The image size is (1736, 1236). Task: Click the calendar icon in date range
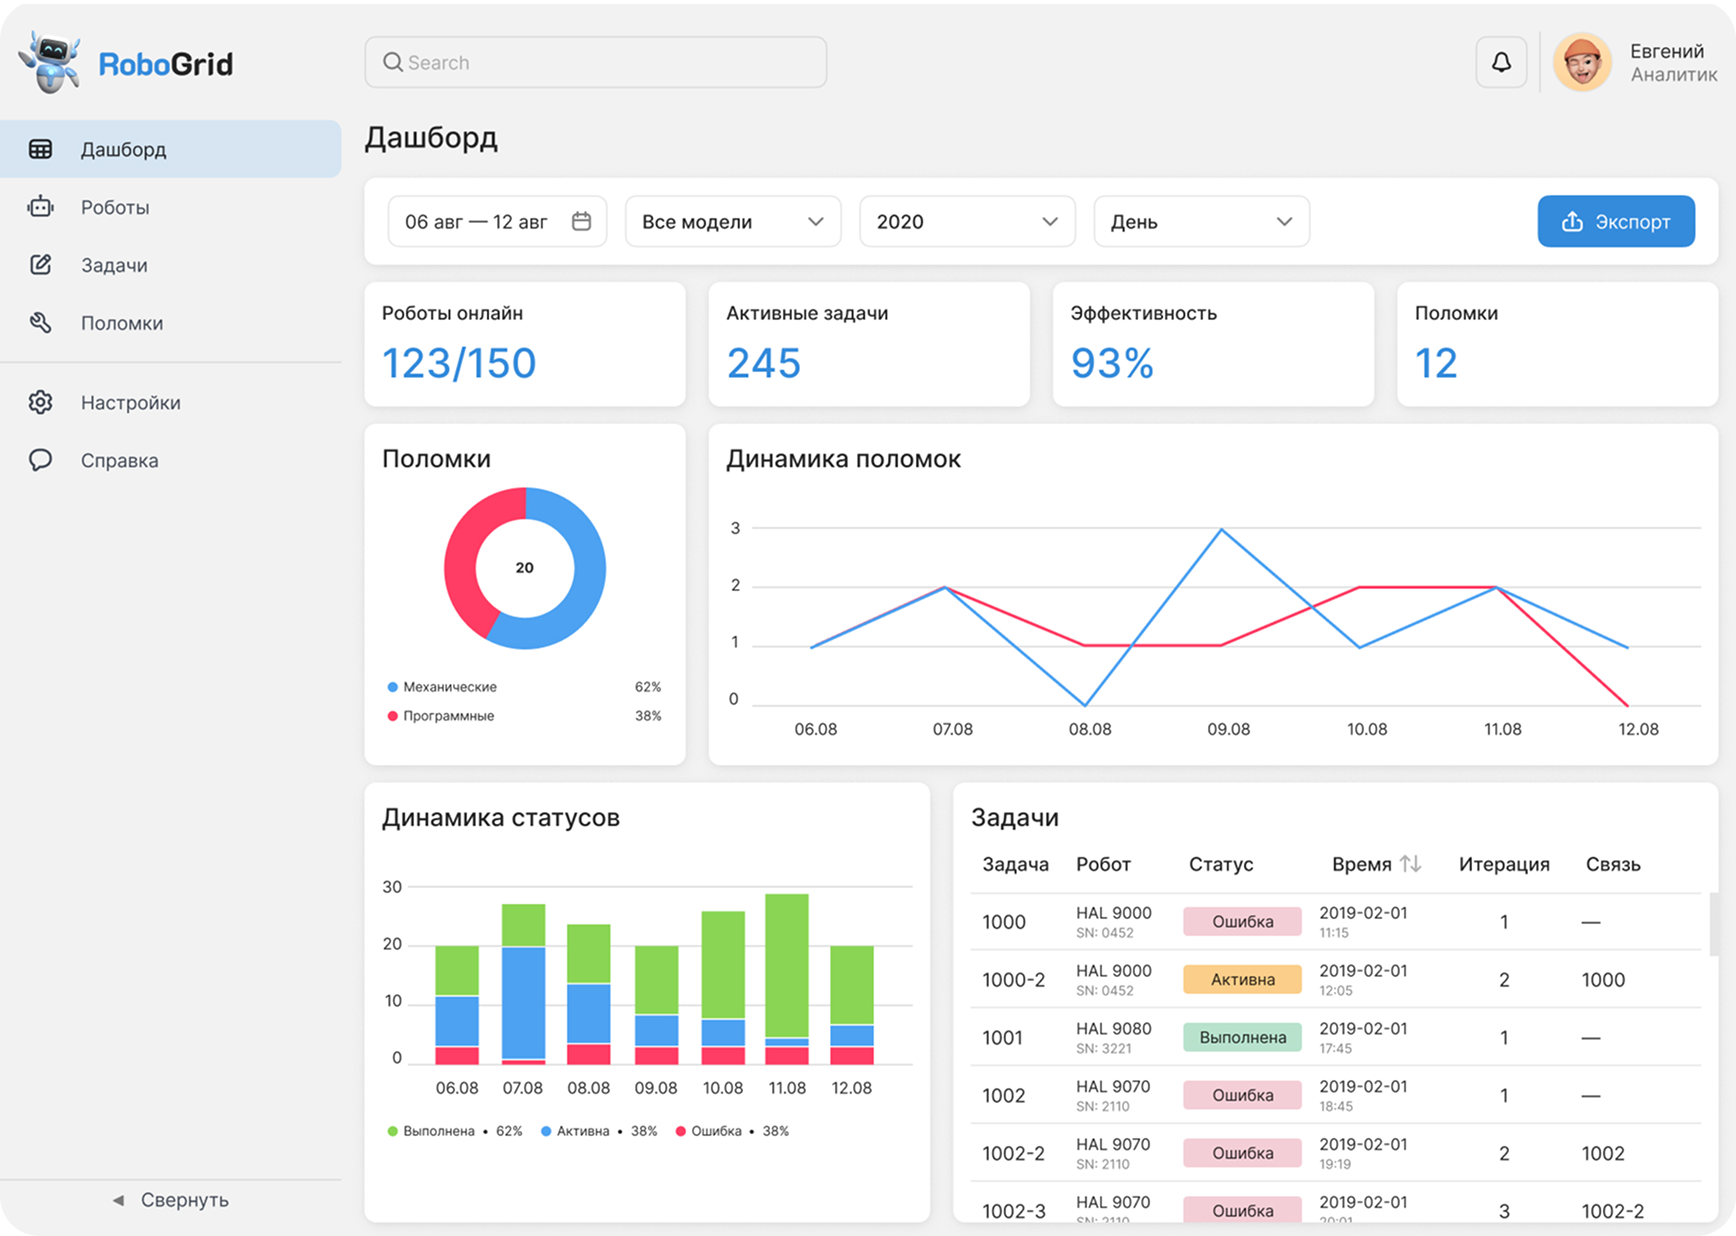click(x=581, y=221)
